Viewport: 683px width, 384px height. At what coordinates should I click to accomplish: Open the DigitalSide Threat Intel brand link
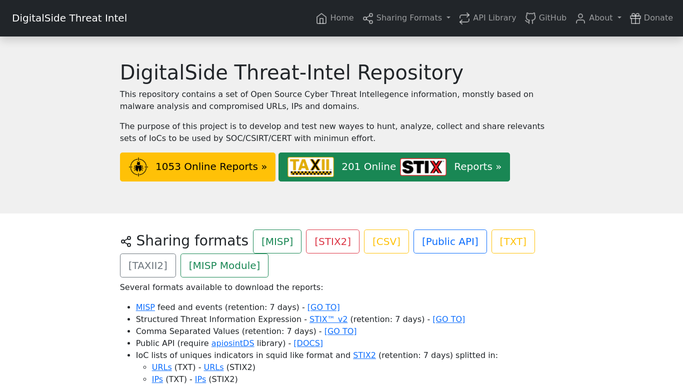point(70,18)
